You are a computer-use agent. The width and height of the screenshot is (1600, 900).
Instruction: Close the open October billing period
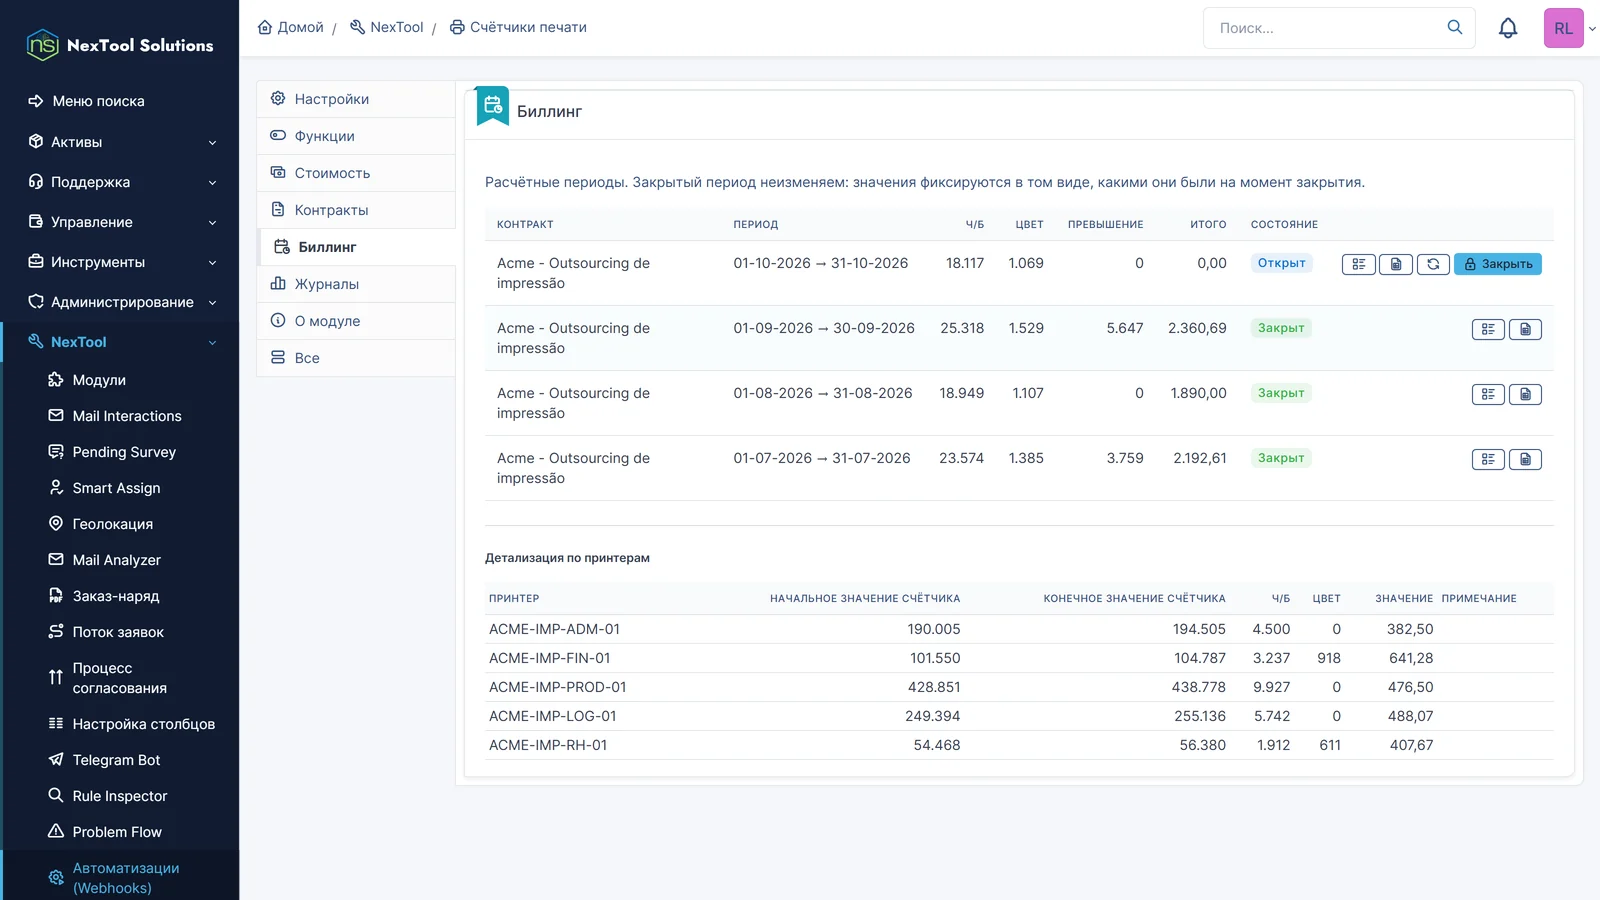coord(1497,264)
